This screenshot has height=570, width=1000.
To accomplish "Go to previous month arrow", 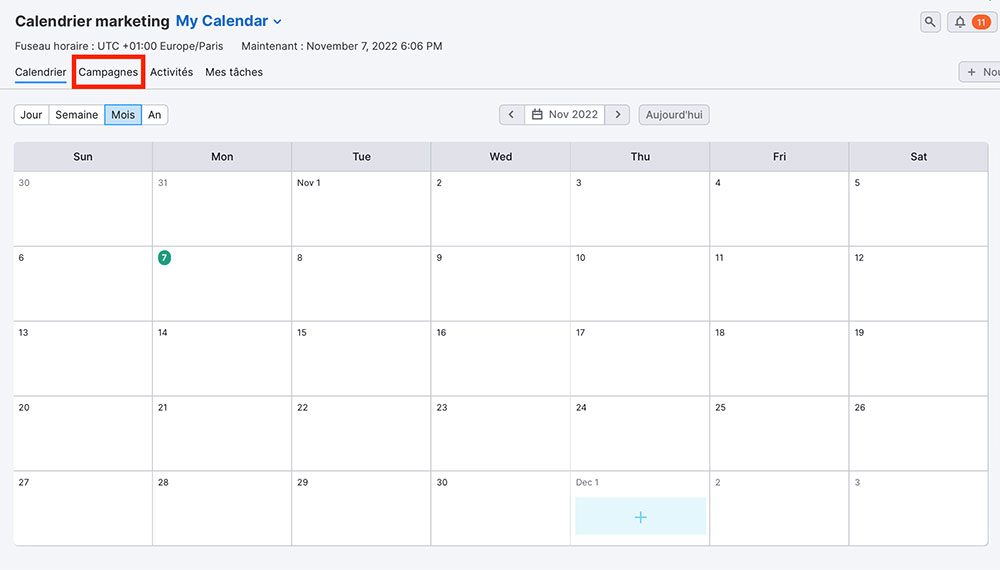I will 511,115.
